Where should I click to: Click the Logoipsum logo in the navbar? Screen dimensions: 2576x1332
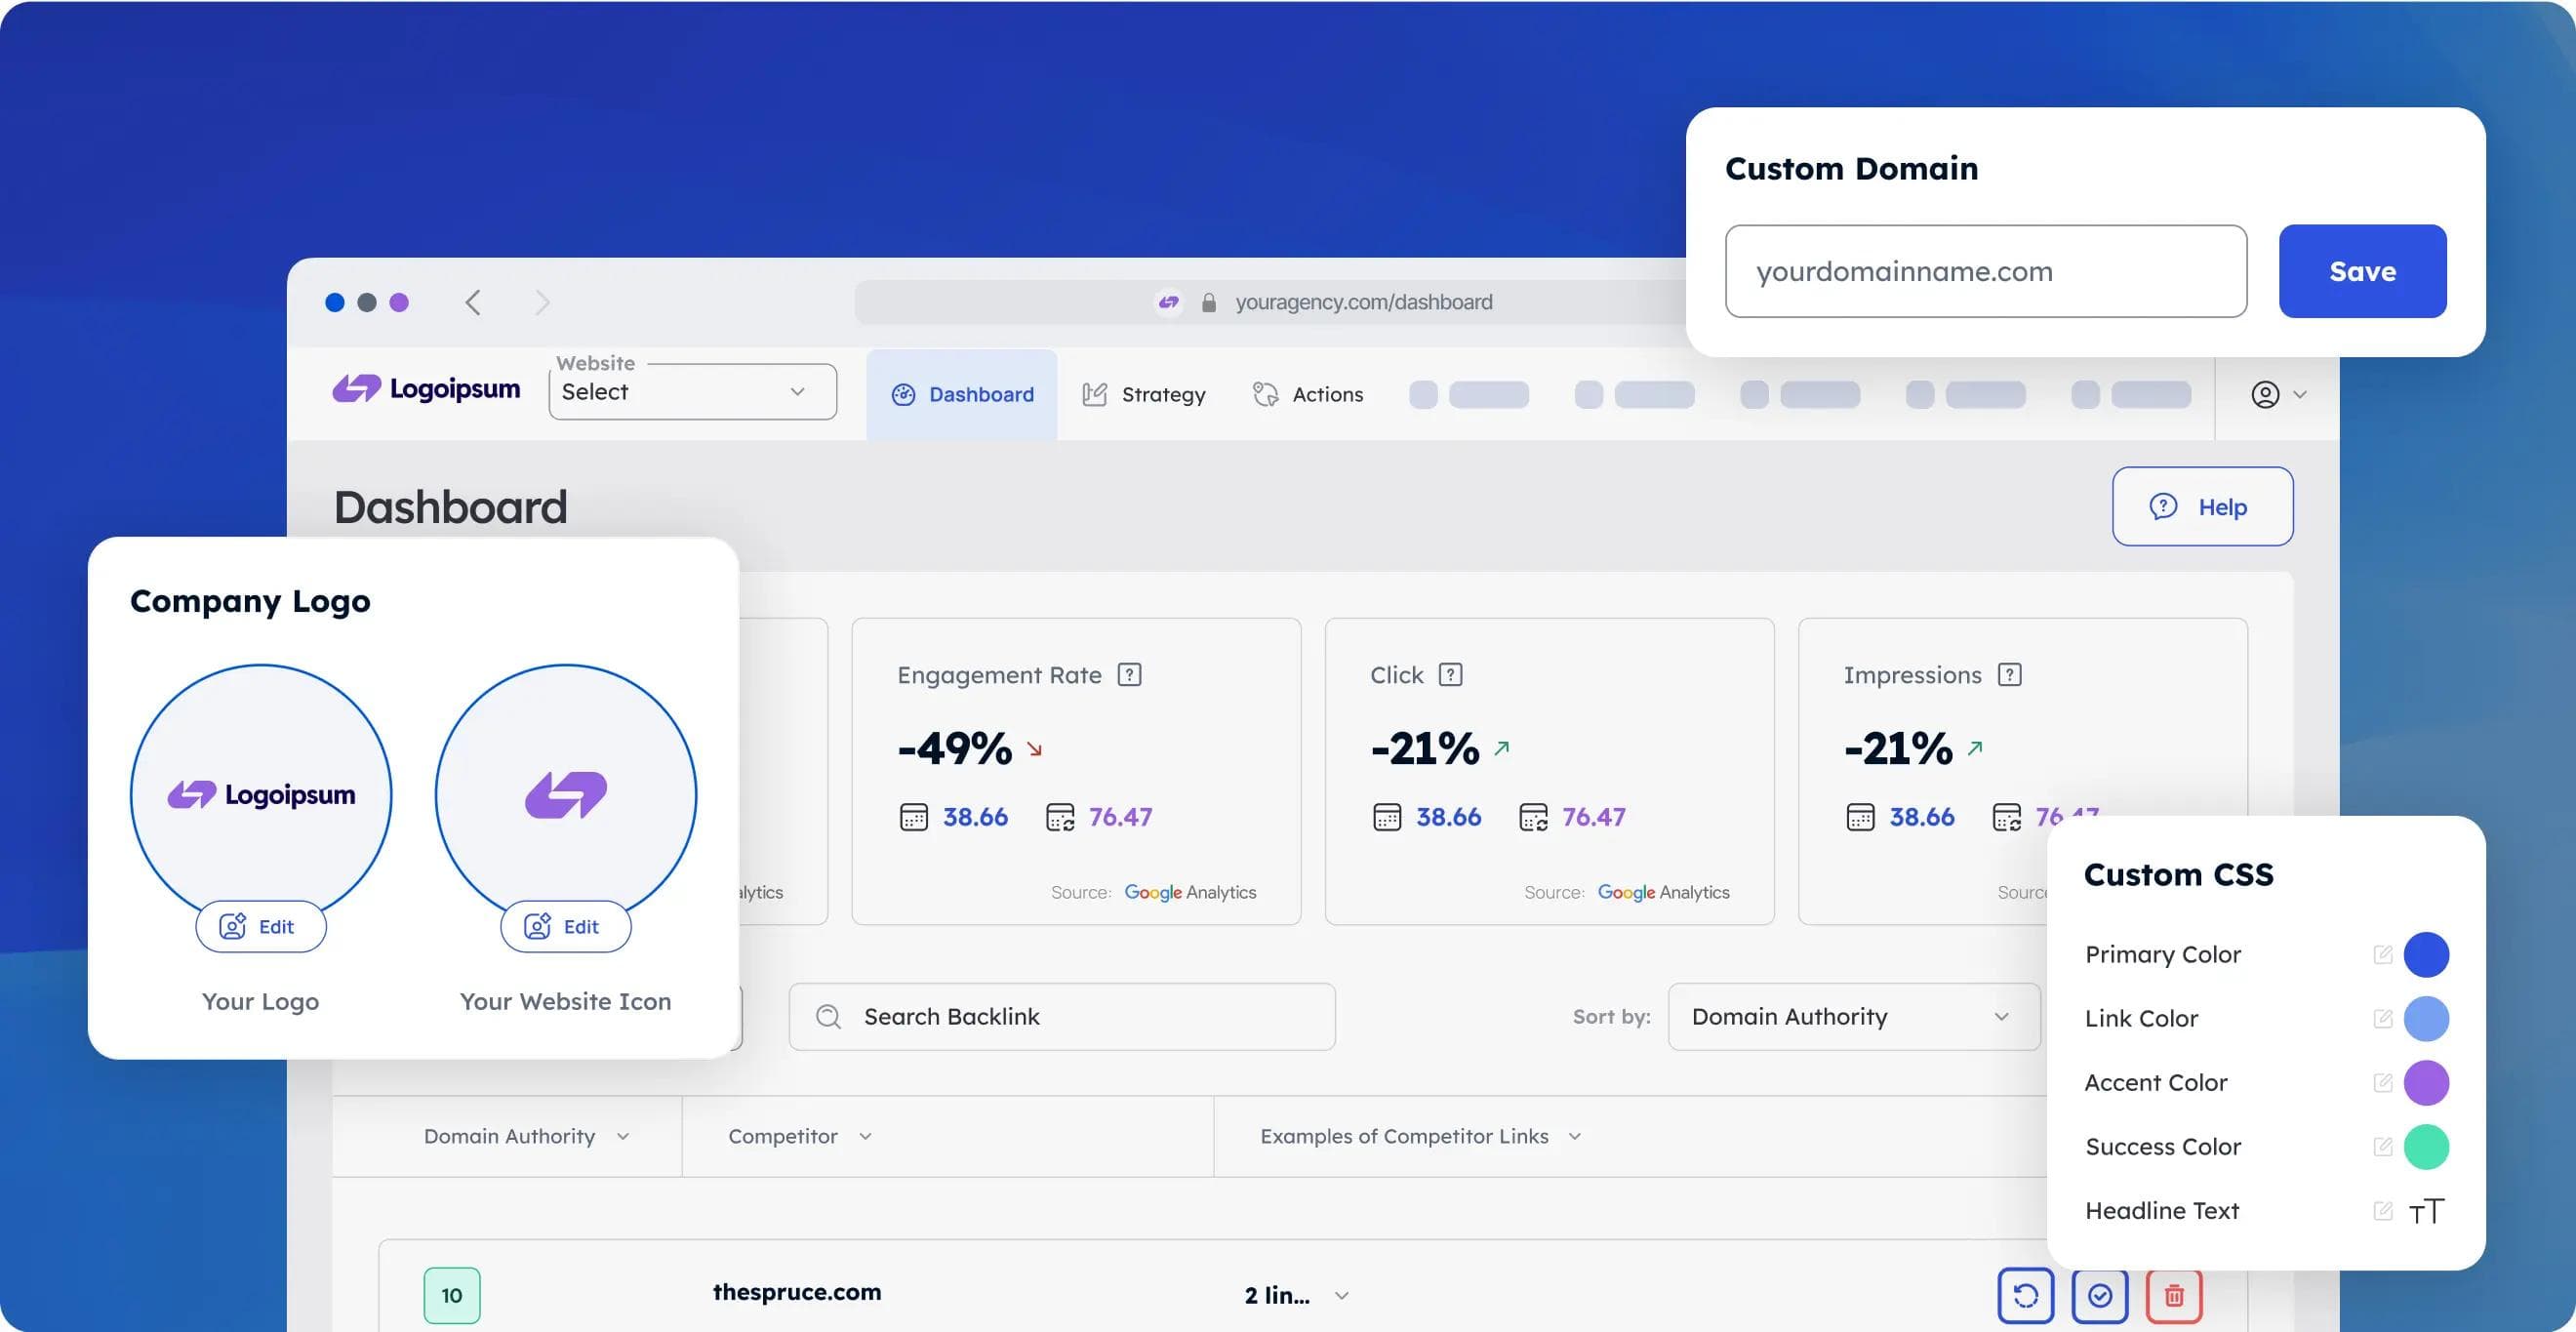click(x=426, y=389)
